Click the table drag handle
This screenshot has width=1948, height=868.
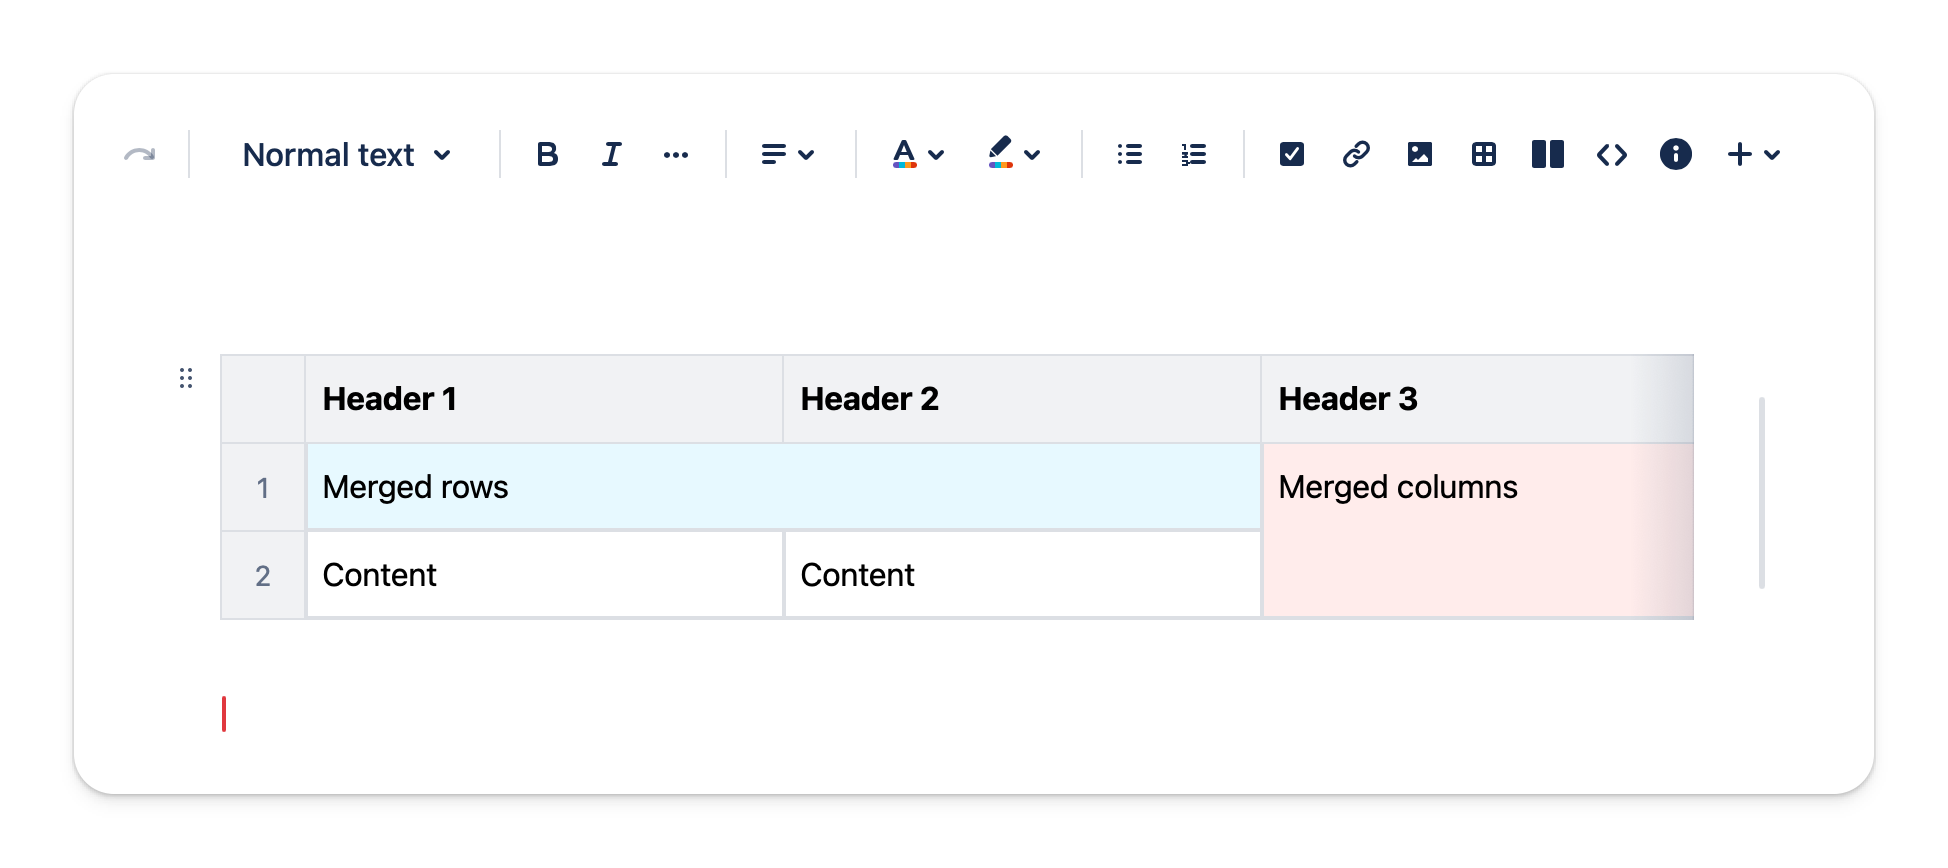point(186,378)
